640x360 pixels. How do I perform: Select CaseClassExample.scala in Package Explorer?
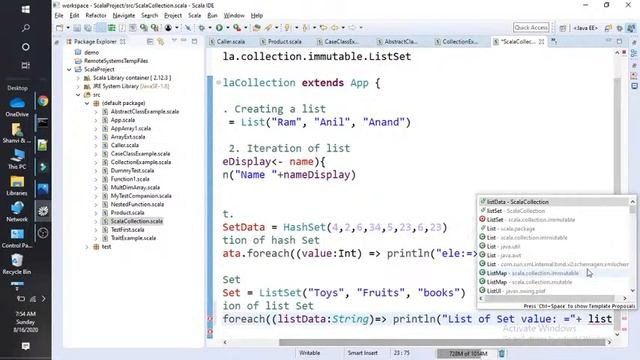pos(140,154)
